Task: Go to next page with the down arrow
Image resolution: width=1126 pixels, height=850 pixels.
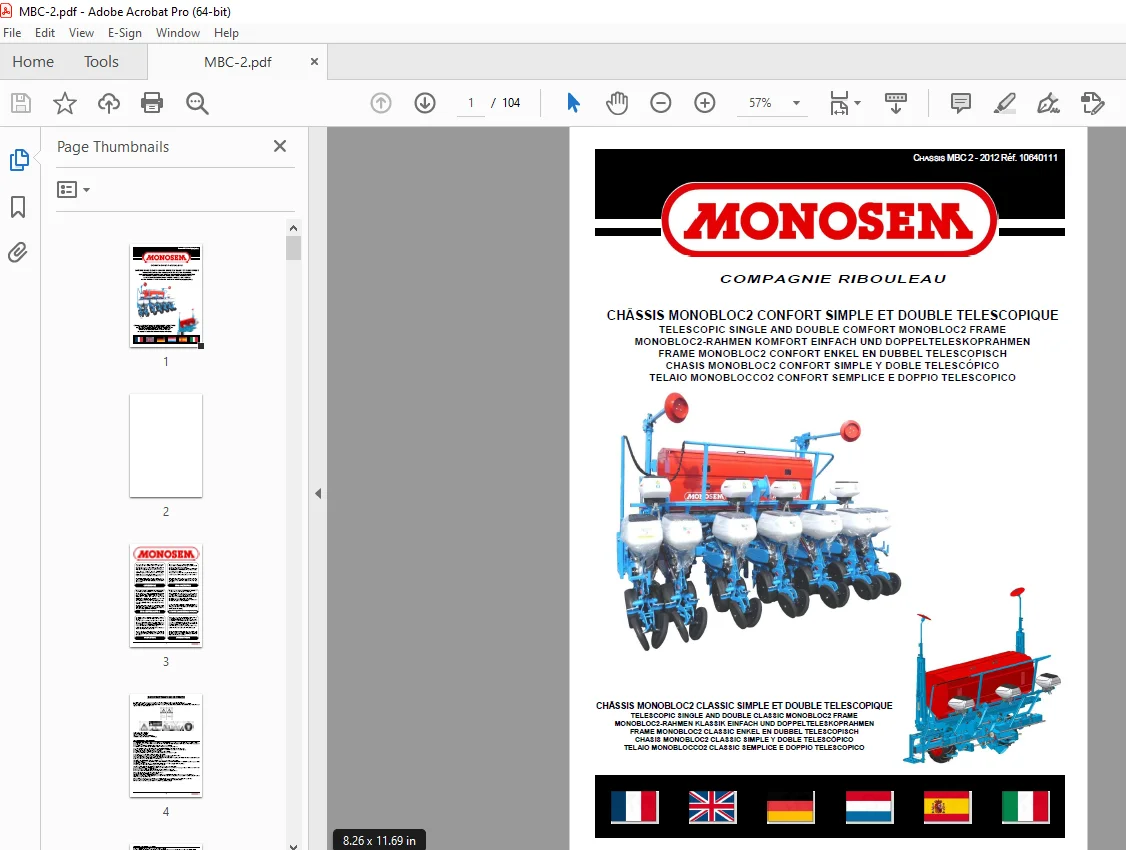Action: (x=425, y=103)
